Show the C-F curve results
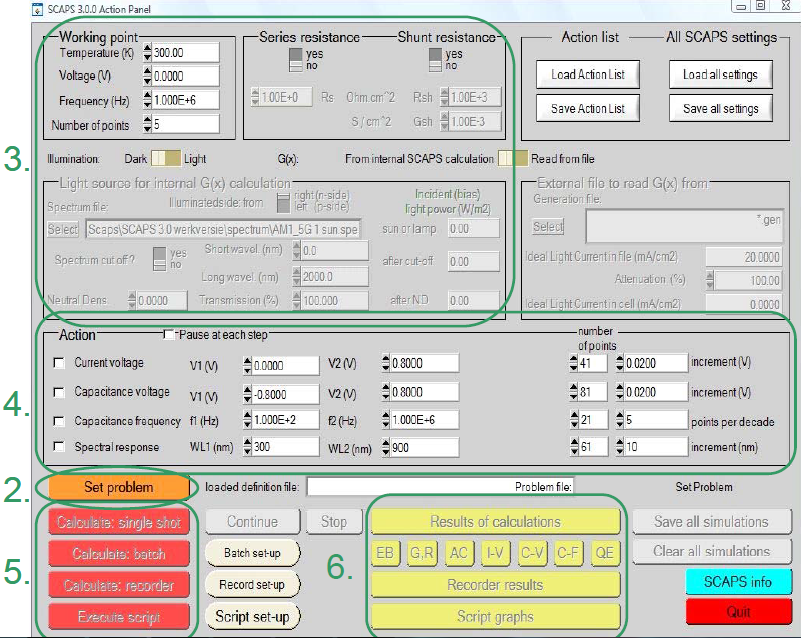The height and width of the screenshot is (638, 801). 568,552
